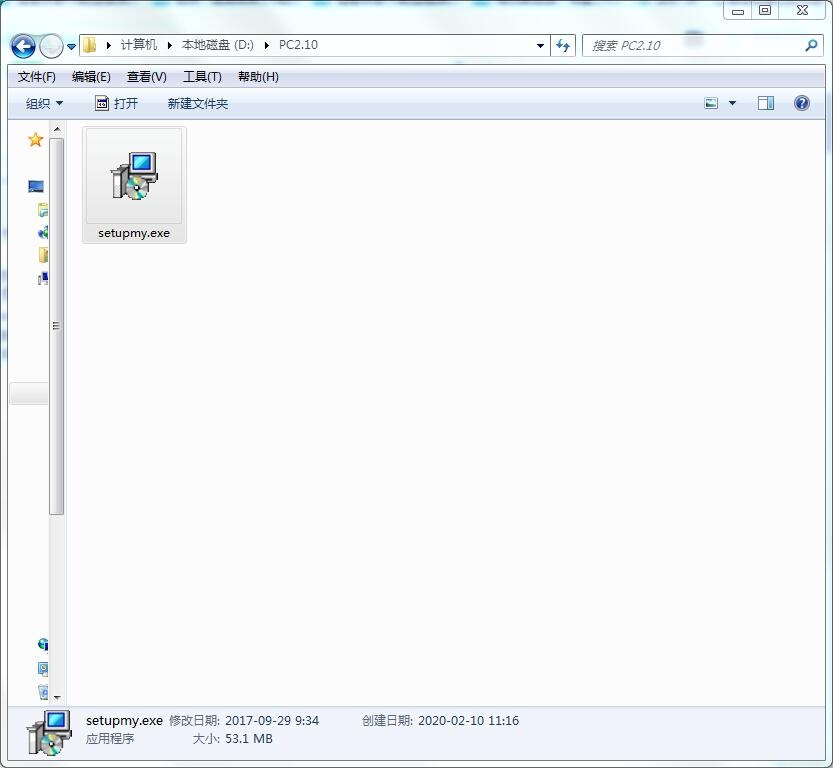Click the change view icon
Image resolution: width=833 pixels, height=768 pixels.
coord(711,103)
